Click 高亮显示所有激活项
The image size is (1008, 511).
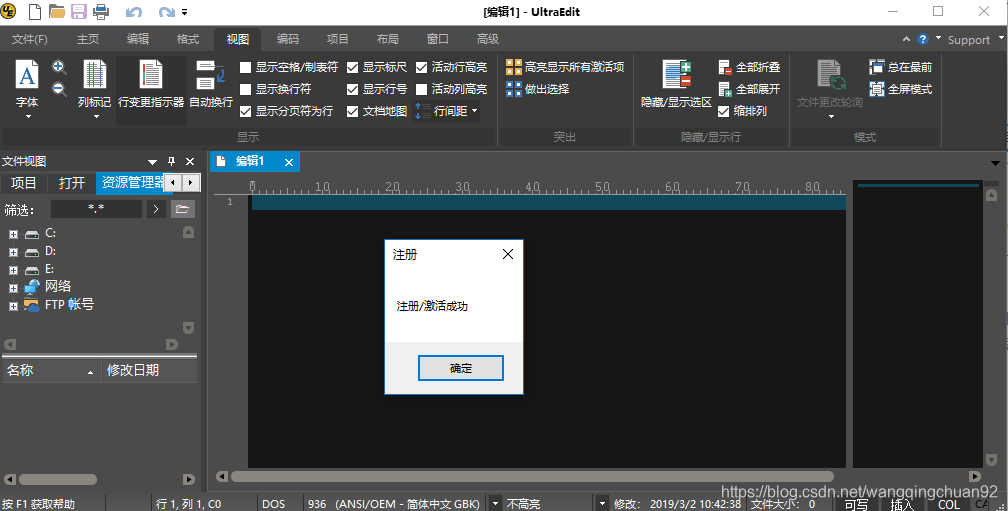[565, 67]
